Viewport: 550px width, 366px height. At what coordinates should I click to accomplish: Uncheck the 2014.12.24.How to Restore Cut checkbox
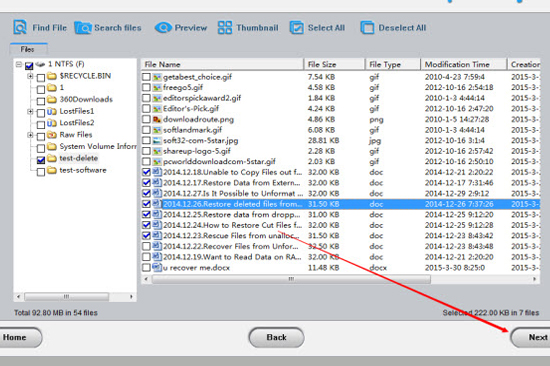(x=146, y=225)
